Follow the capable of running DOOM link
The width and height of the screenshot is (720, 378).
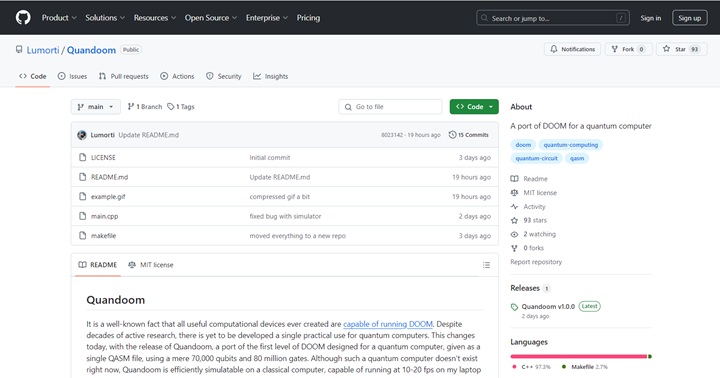(x=388, y=324)
